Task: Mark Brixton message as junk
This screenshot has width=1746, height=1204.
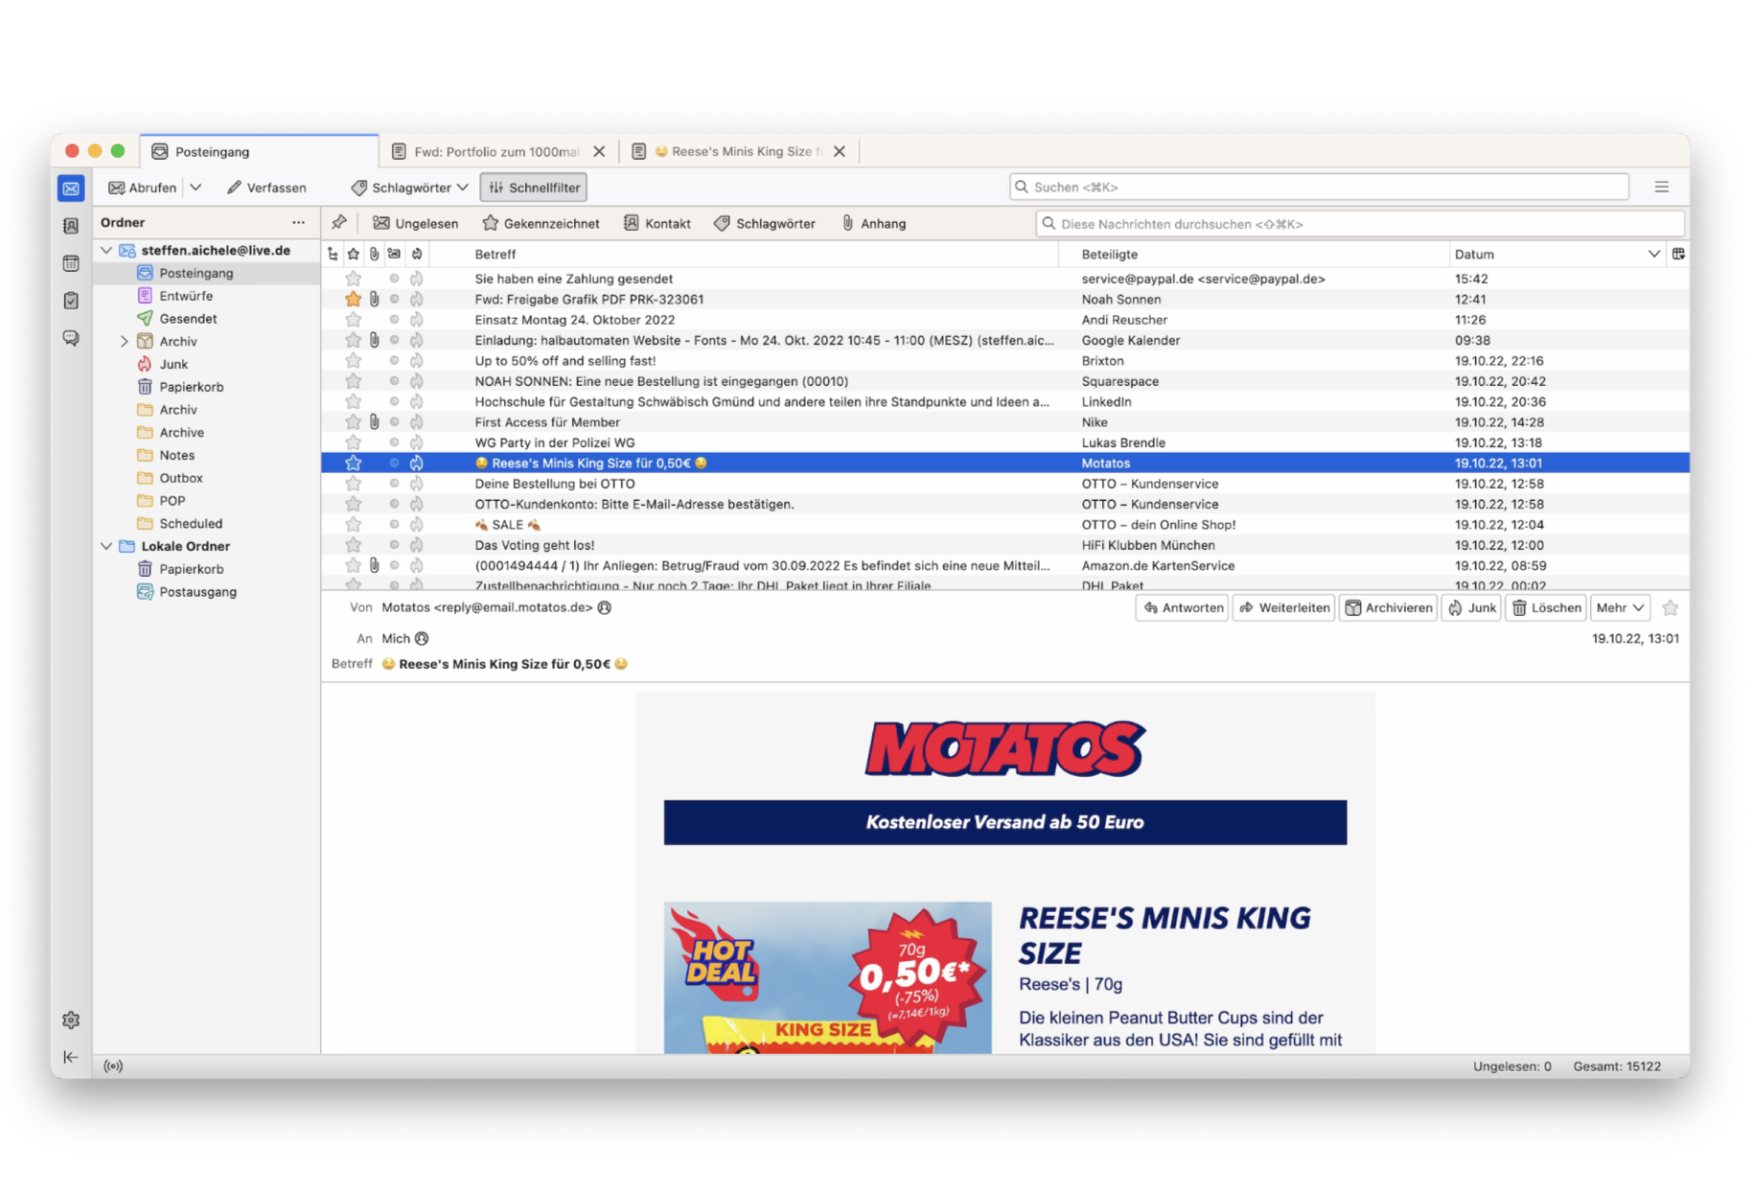Action: click(x=417, y=361)
